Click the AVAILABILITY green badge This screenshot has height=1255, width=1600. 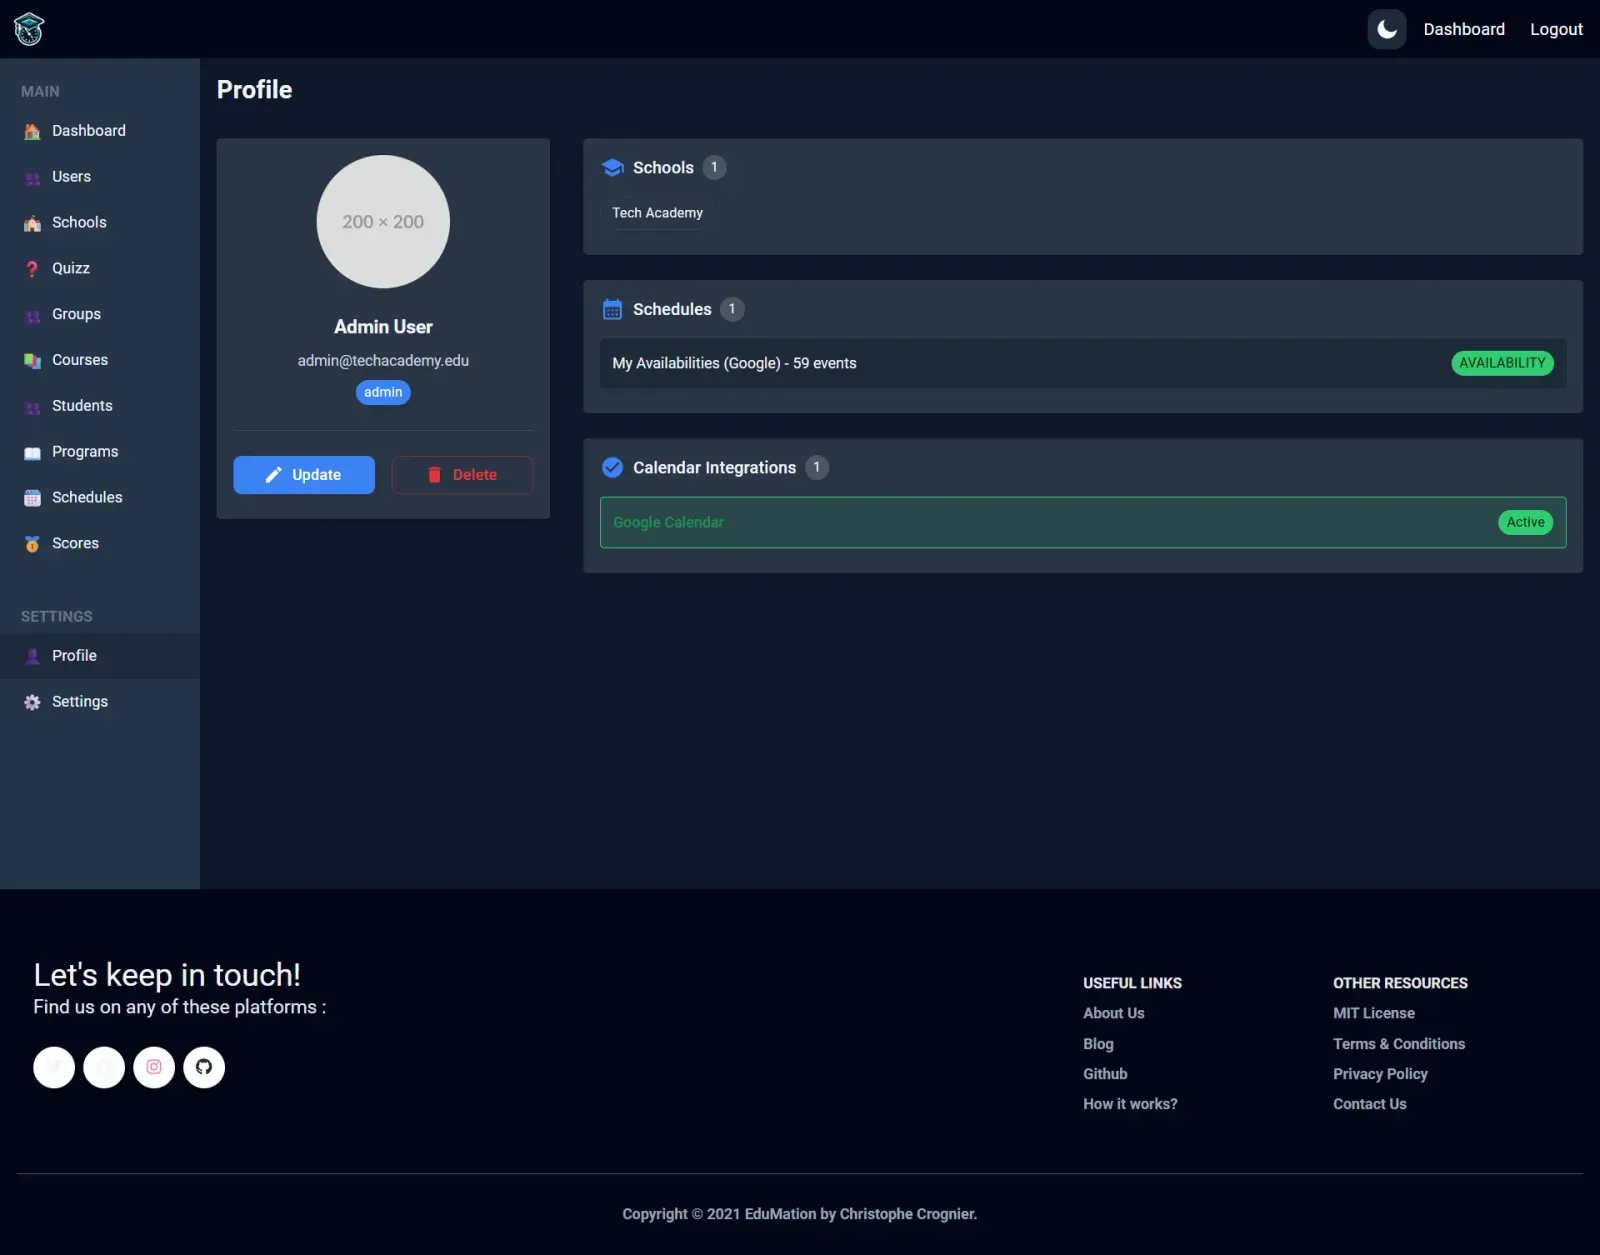click(1502, 363)
